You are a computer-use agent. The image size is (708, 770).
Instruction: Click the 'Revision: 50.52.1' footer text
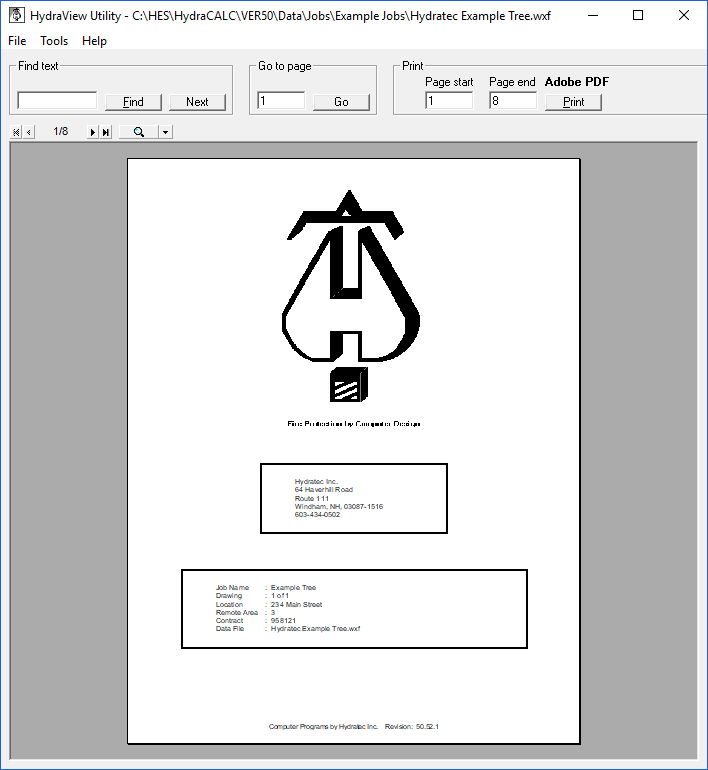point(411,726)
